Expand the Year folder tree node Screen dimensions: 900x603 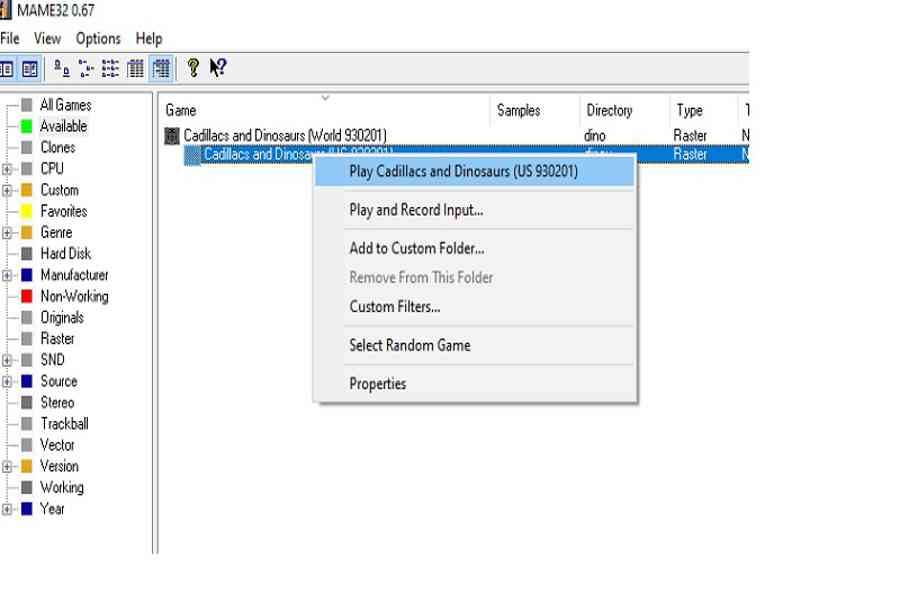point(7,509)
